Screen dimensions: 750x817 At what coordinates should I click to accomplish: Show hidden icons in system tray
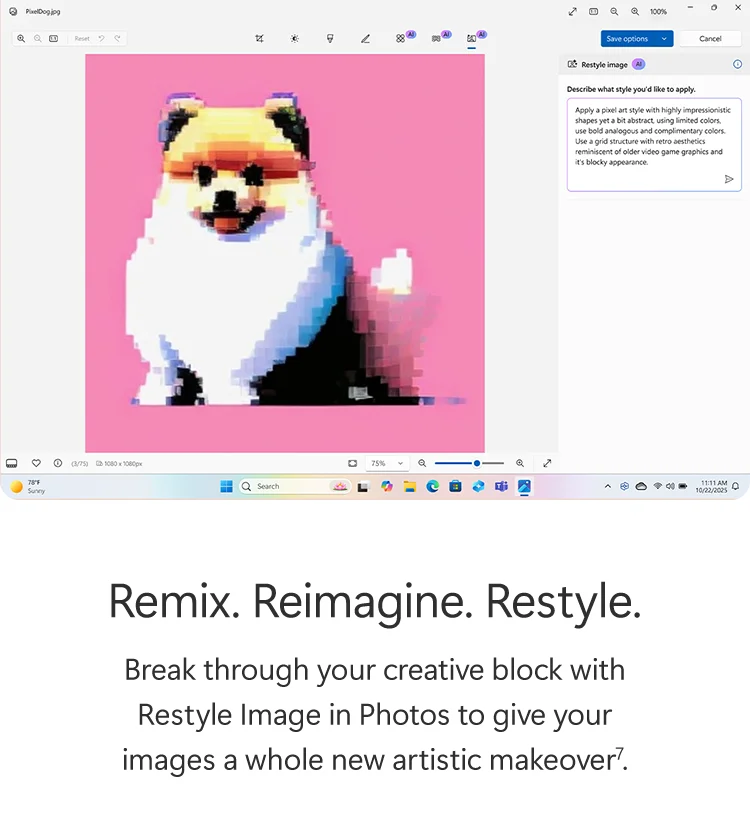[x=608, y=487]
